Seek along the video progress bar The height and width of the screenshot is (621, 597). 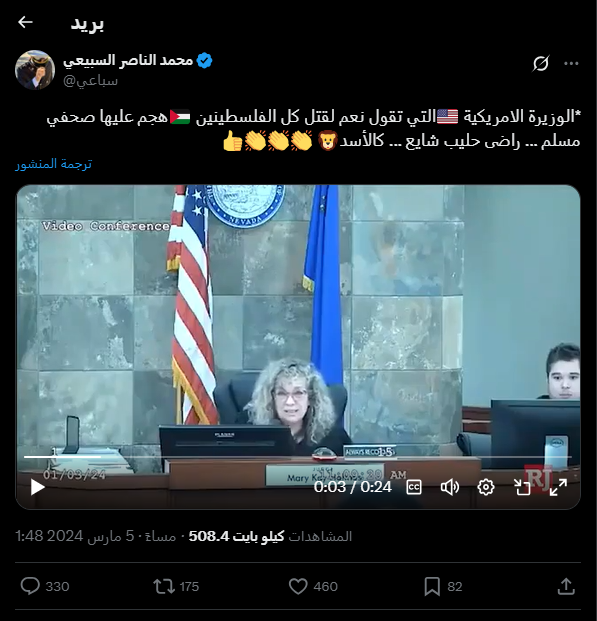(x=298, y=457)
